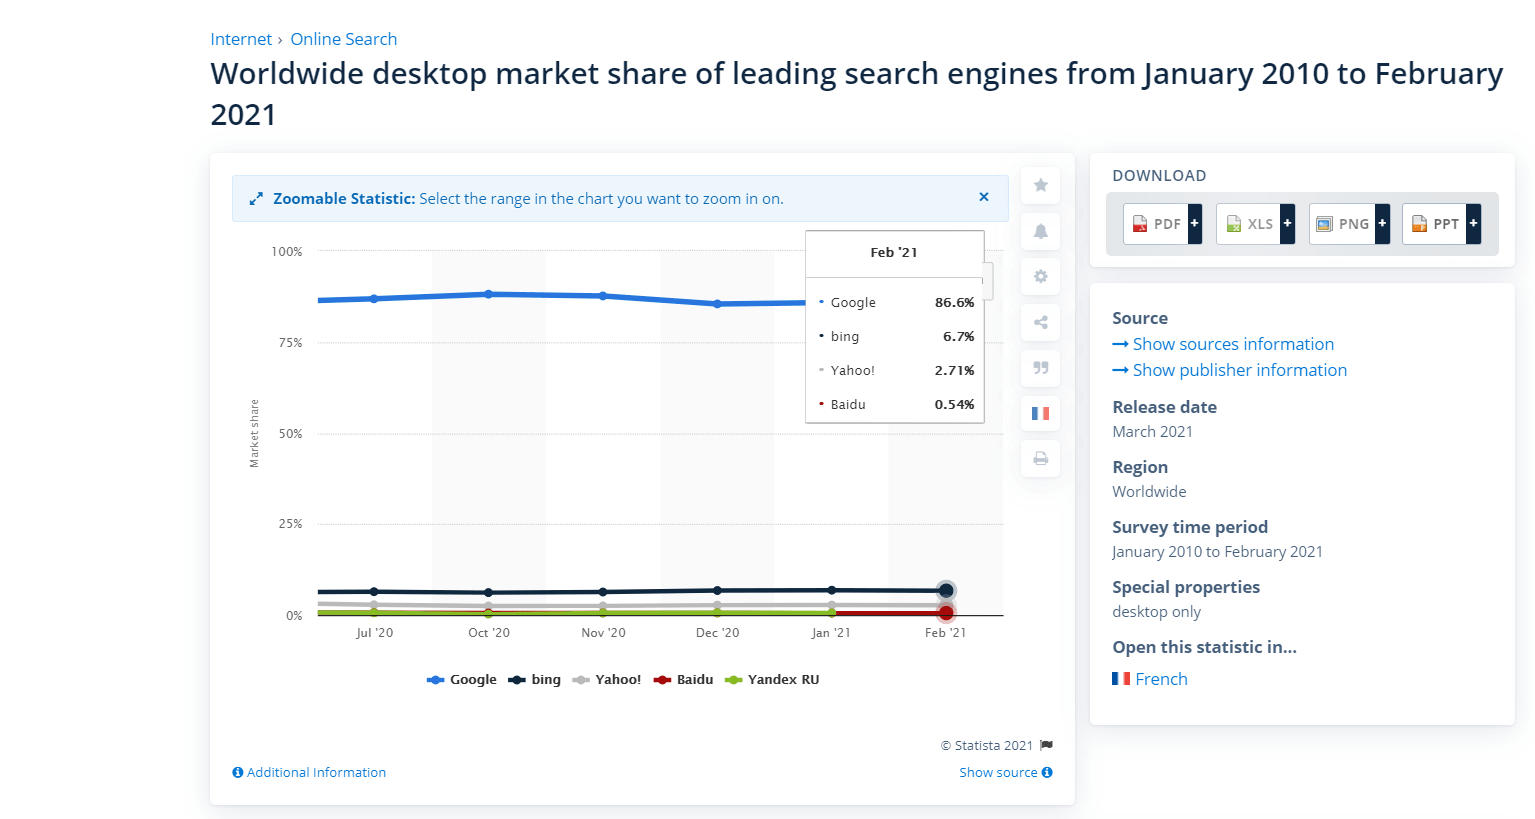Click the Jan '21 axis label
The height and width of the screenshot is (819, 1535).
831,633
